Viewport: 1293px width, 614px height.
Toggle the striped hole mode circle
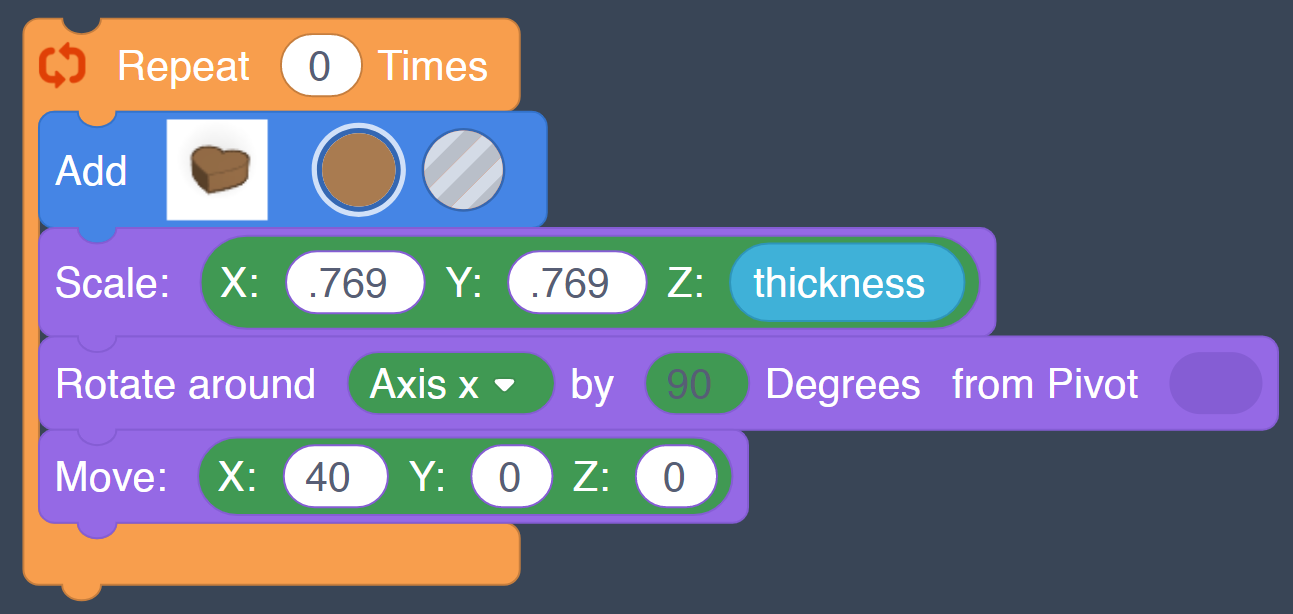(x=463, y=170)
